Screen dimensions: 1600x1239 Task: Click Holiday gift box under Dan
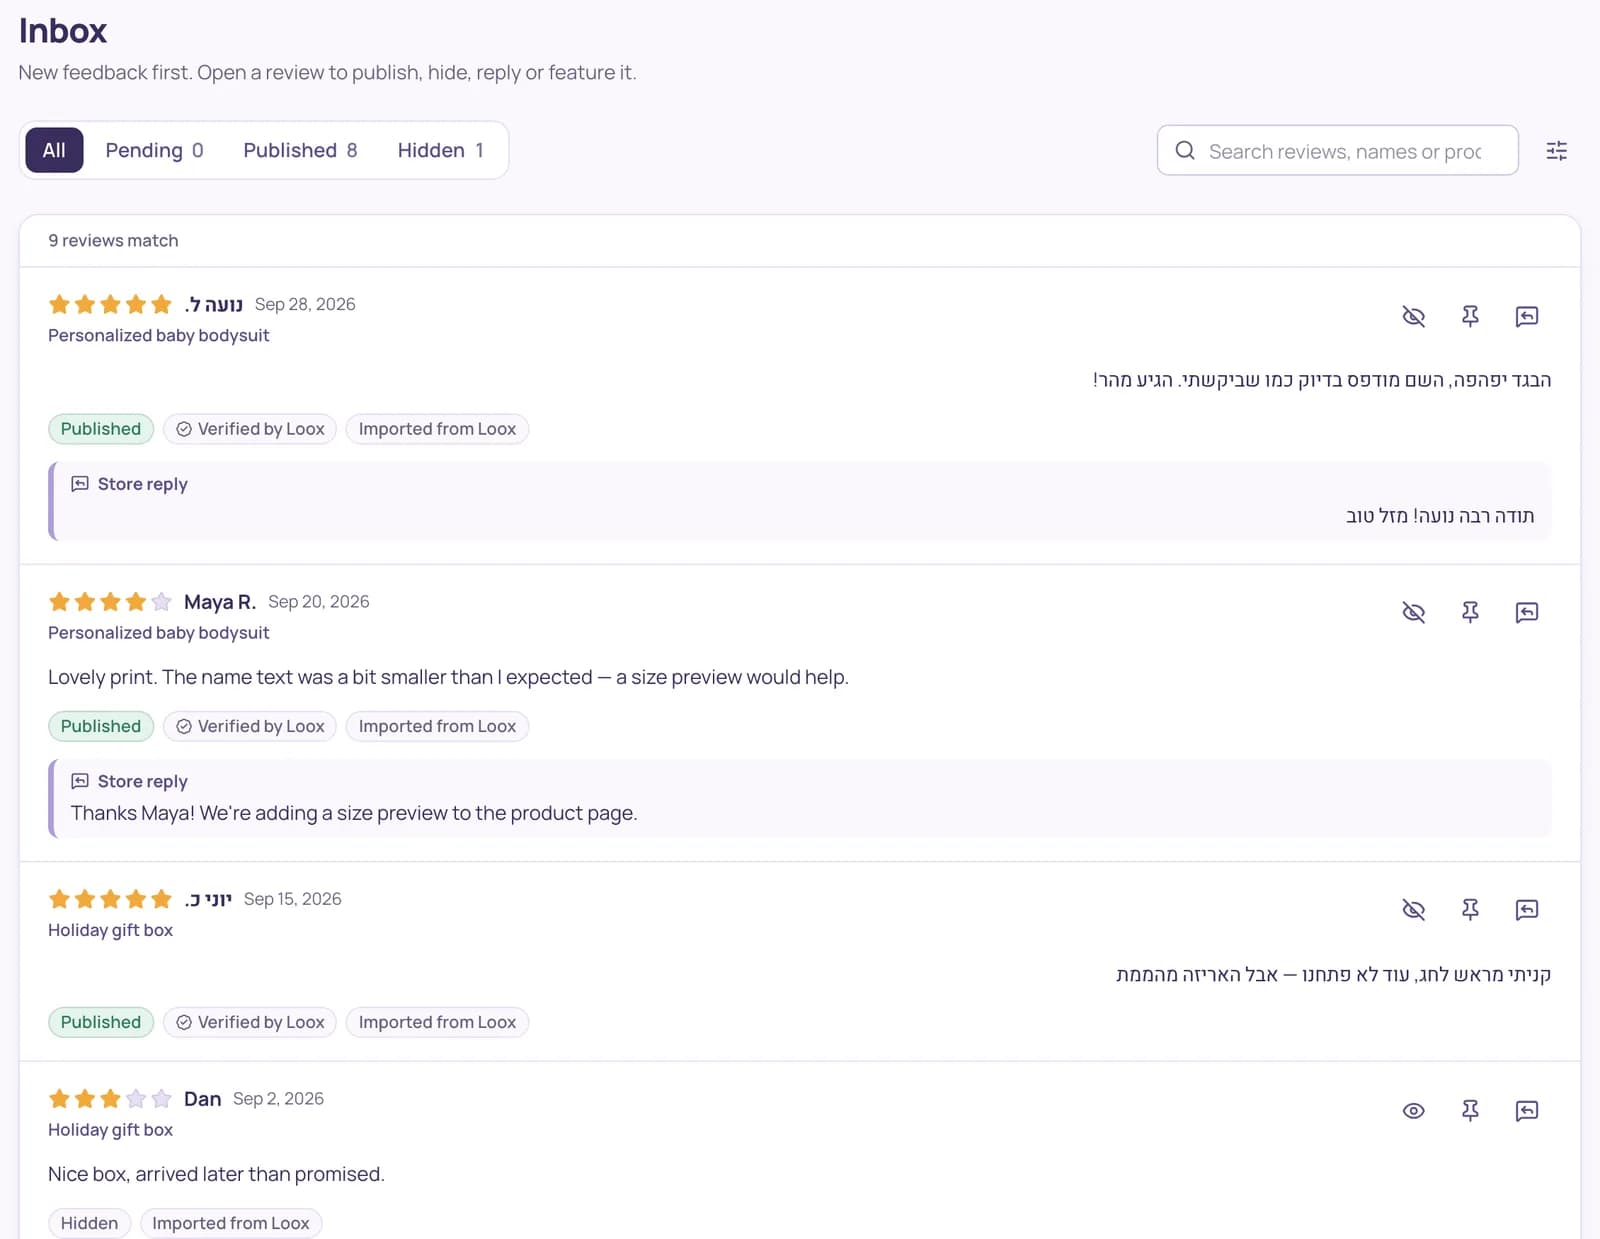(x=110, y=1130)
